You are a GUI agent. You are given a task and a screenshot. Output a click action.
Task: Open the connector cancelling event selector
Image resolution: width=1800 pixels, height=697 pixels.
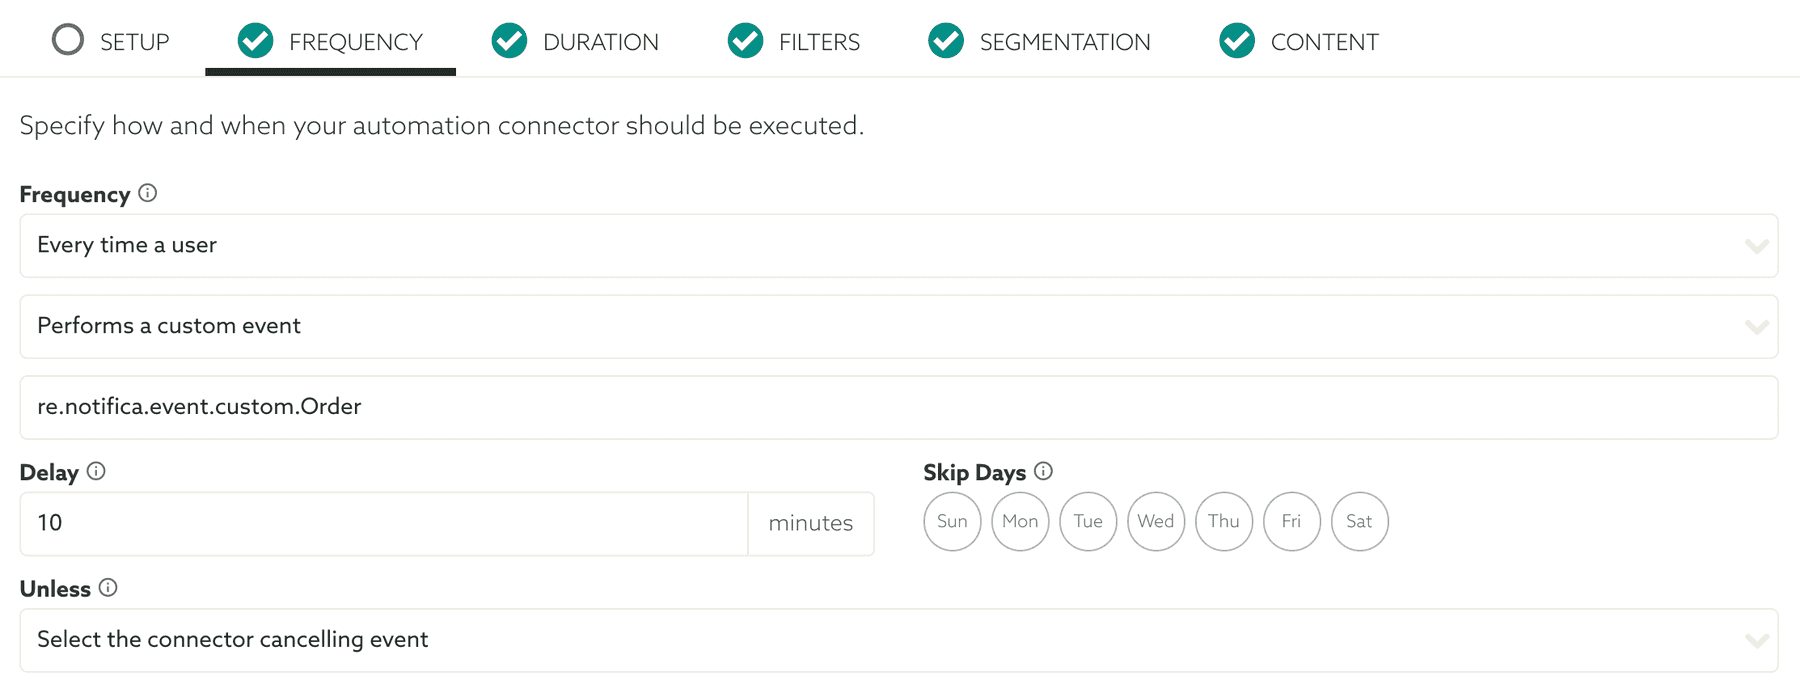[x=900, y=640]
